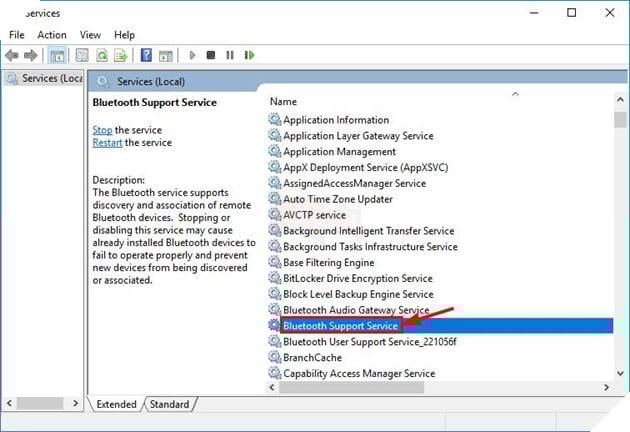Switch to the Standard tab
Viewport: 630px width, 432px height.
tap(169, 404)
